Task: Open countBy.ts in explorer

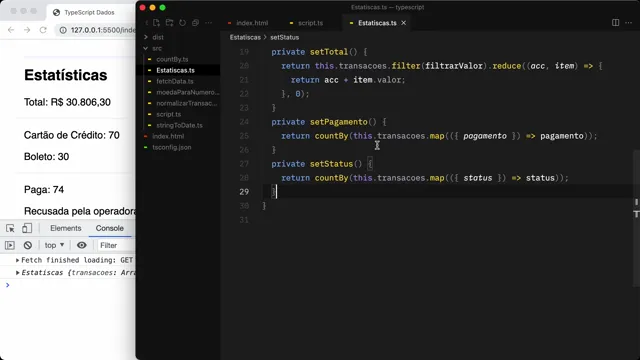Action: [172, 59]
